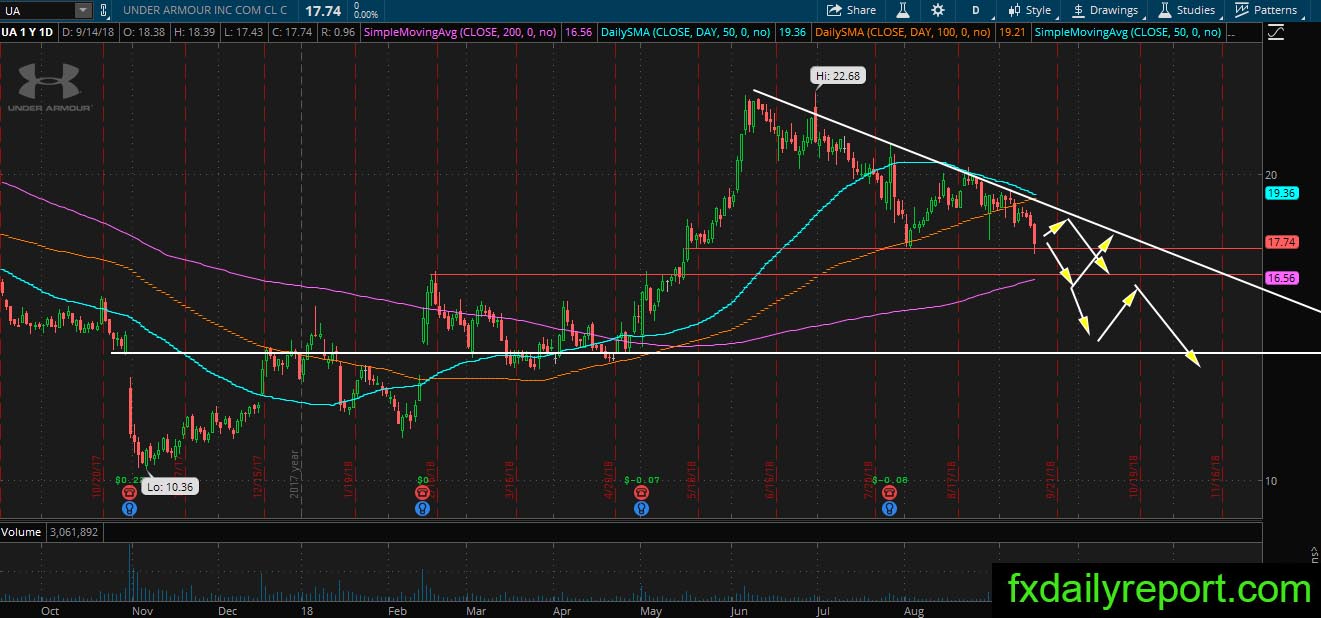Click the October 2017 lightbulb event icon

(130, 508)
